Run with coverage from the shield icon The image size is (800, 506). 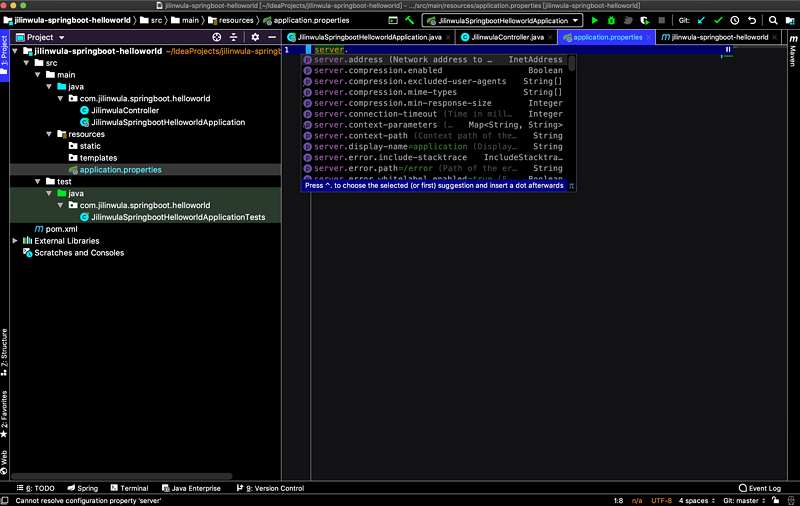point(645,20)
